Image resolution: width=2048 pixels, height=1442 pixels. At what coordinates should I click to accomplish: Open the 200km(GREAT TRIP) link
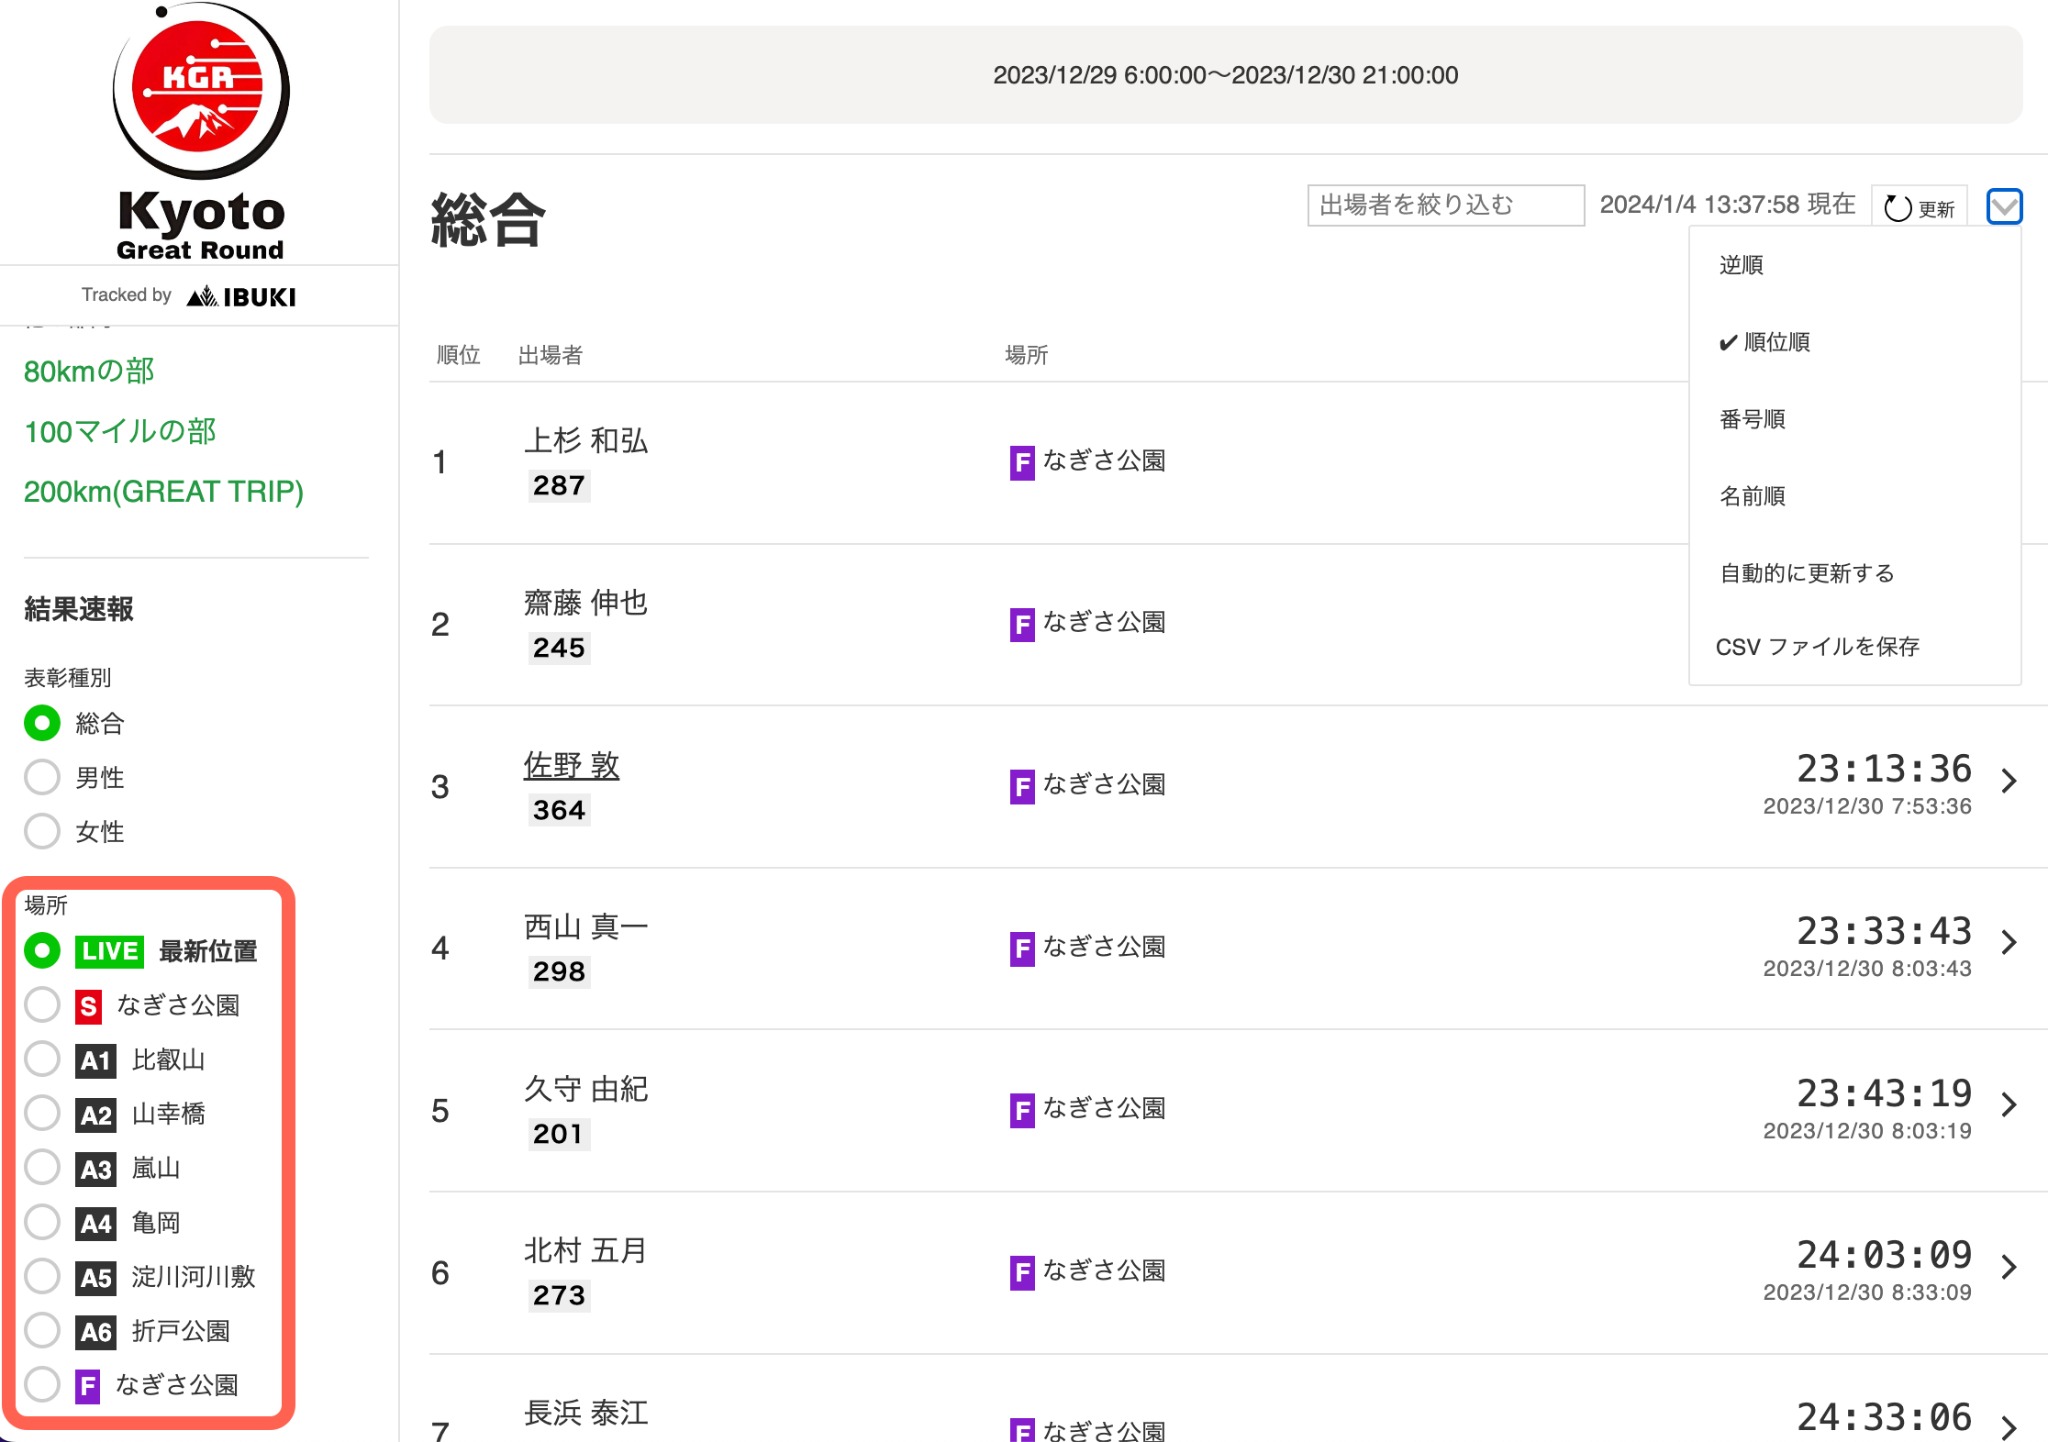(x=163, y=491)
